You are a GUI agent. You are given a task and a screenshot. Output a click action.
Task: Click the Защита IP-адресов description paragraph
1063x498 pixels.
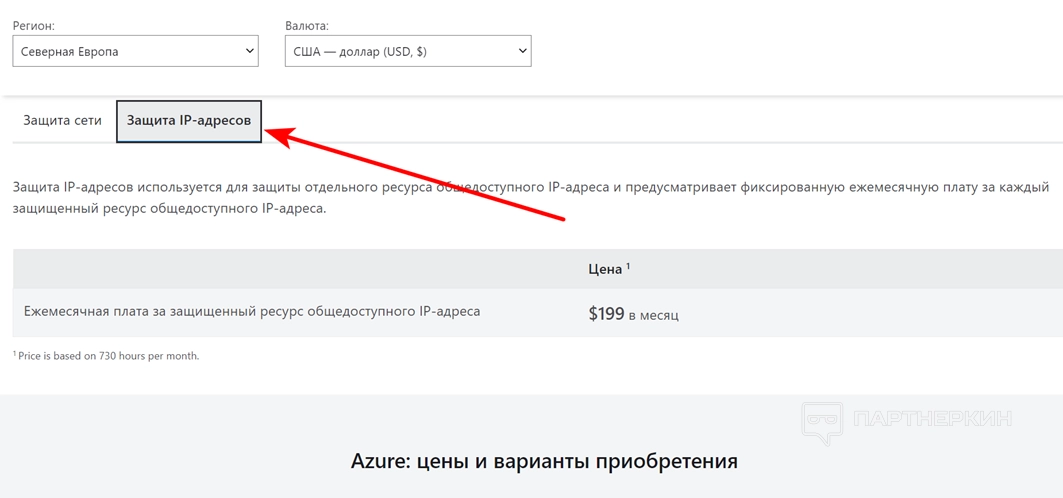[531, 198]
